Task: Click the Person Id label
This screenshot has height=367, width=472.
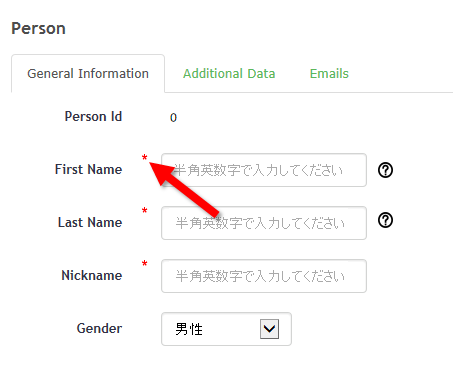Action: 93,116
